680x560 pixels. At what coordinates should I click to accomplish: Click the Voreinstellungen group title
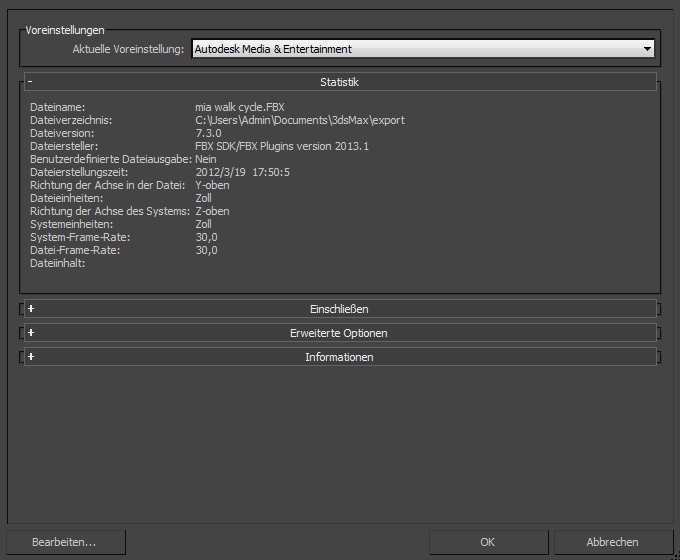point(65,30)
